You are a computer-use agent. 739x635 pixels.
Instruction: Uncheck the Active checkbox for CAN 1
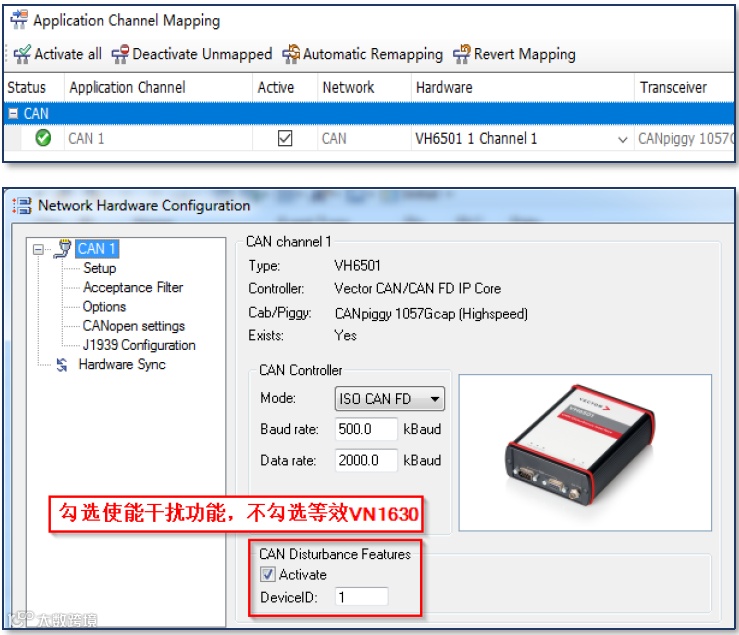coord(285,139)
